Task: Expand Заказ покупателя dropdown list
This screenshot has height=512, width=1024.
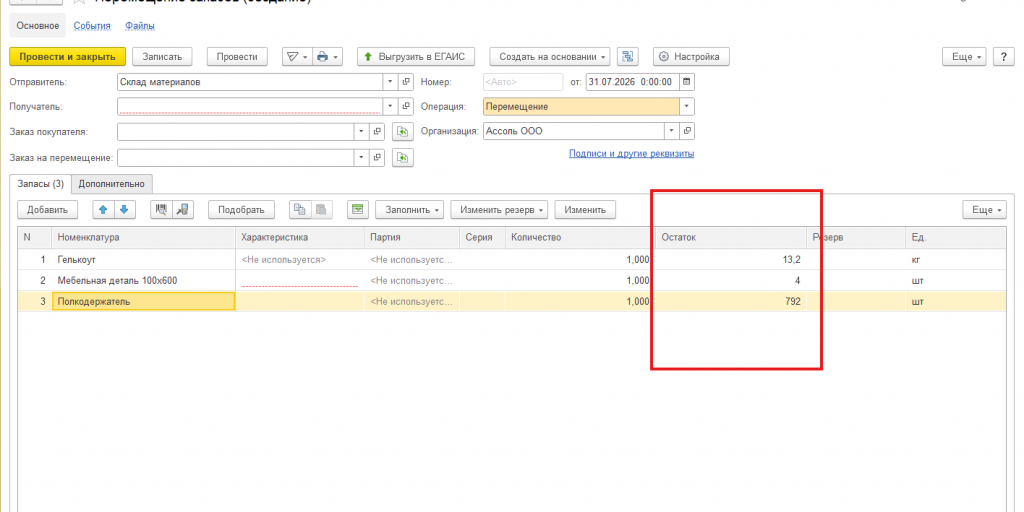Action: 362,131
